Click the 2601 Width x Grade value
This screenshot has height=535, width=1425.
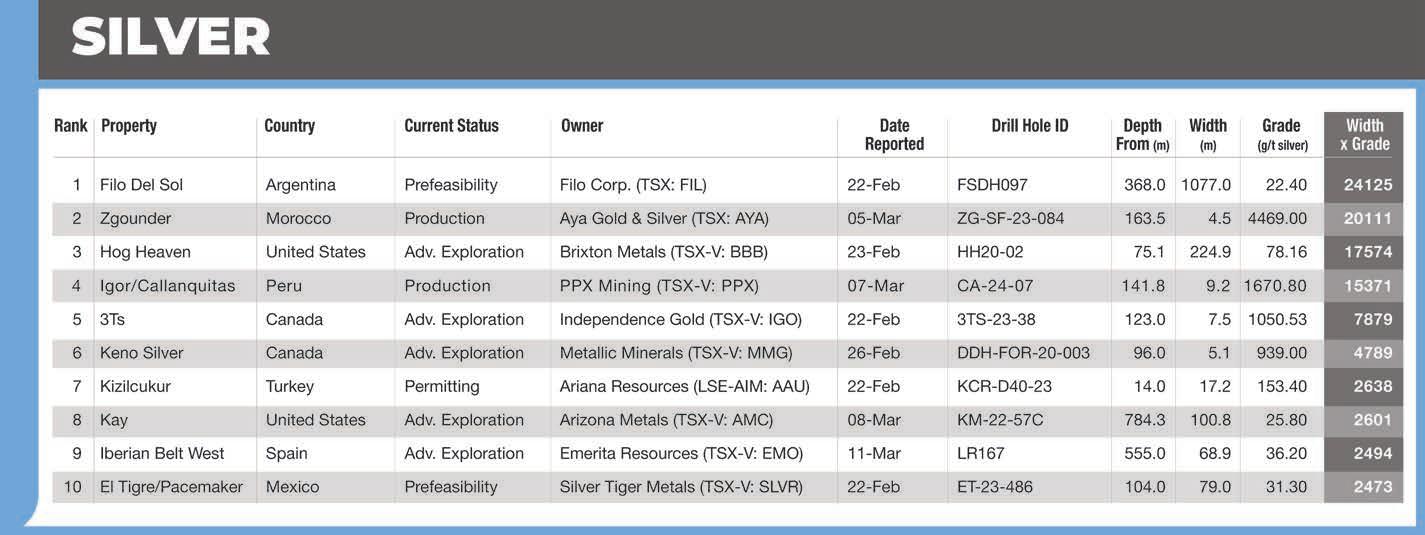click(1373, 420)
